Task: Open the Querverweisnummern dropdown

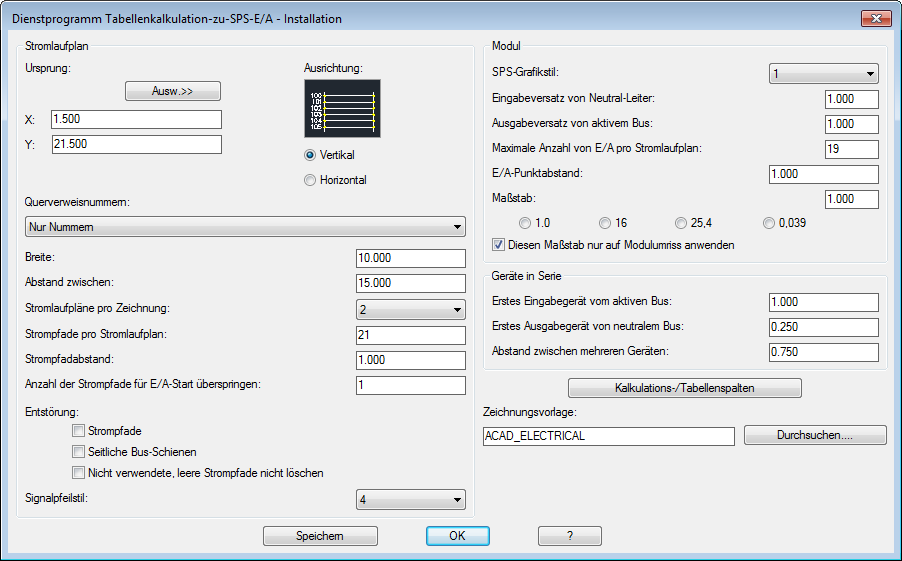Action: (x=245, y=227)
